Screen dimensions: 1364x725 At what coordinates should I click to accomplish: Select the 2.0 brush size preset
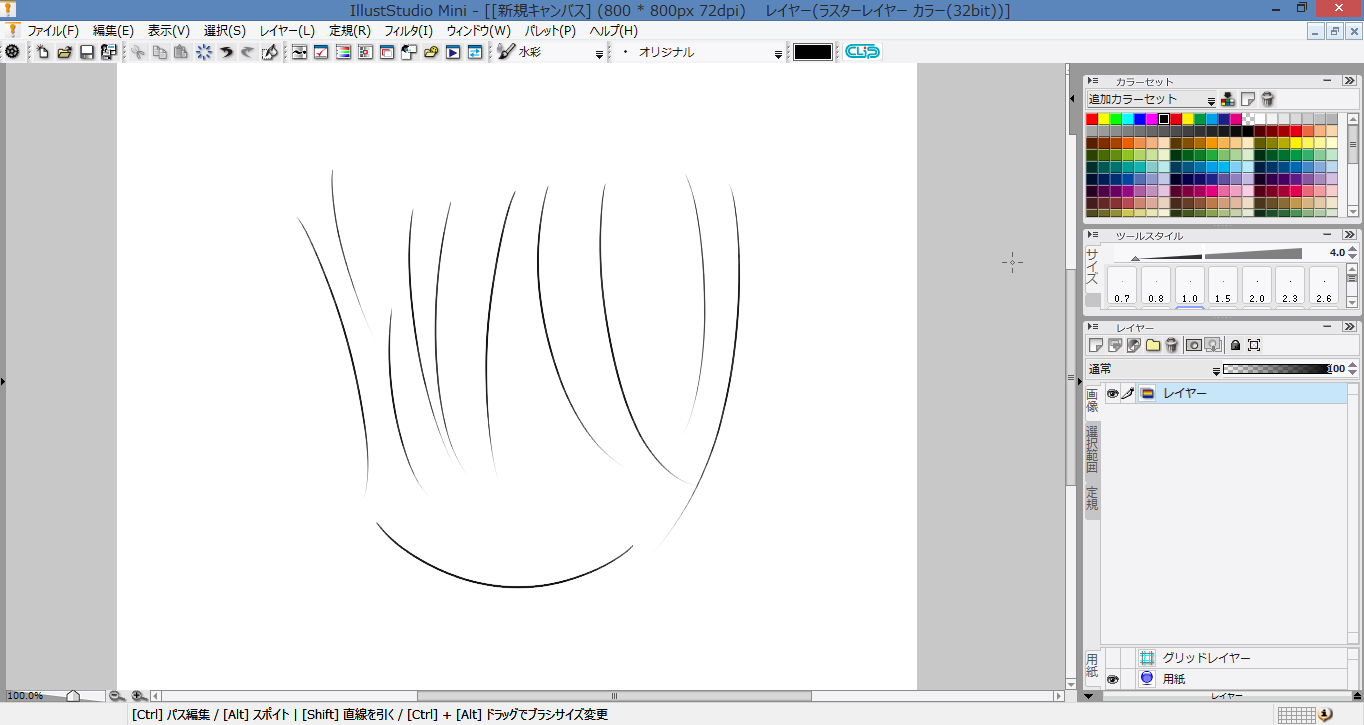[x=1256, y=286]
